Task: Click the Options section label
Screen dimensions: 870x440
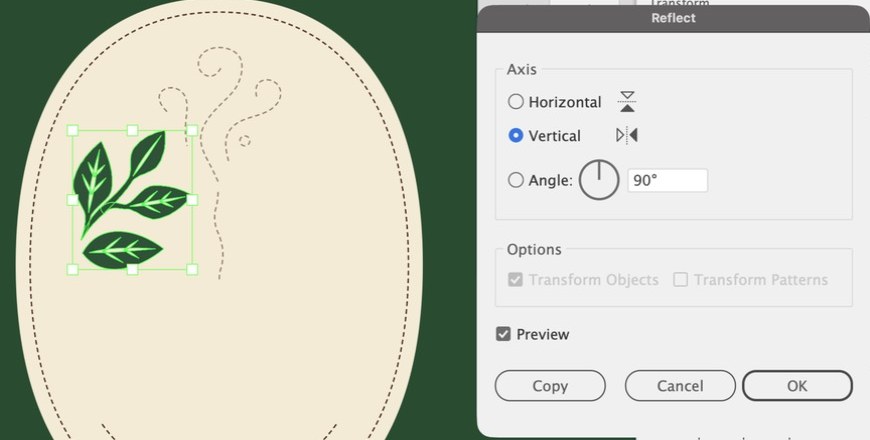Action: (534, 249)
